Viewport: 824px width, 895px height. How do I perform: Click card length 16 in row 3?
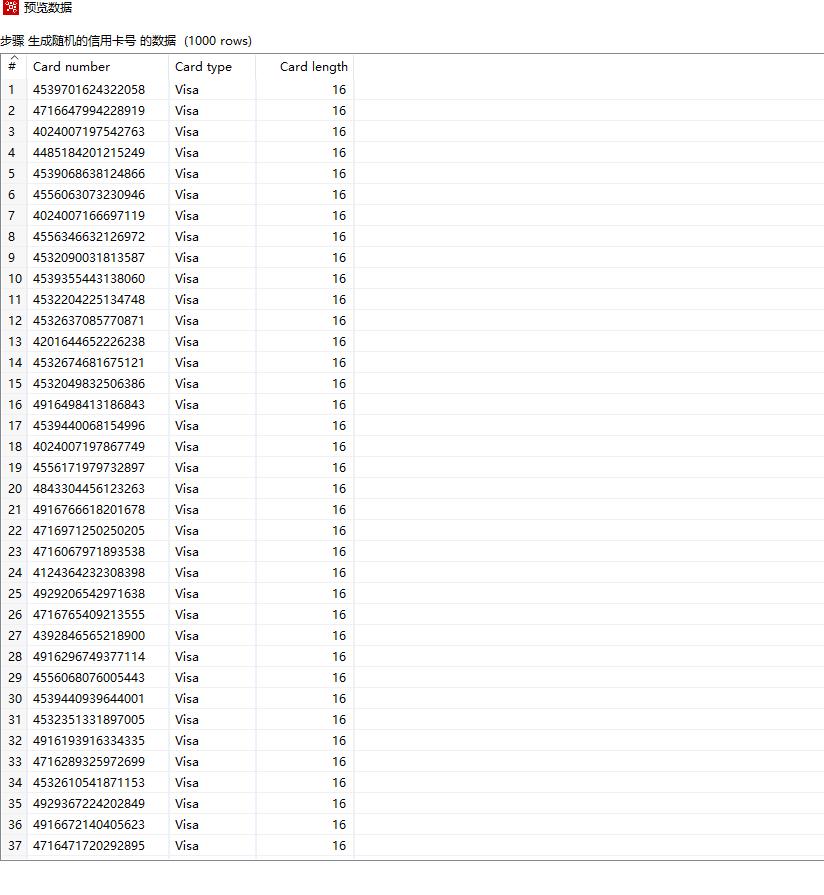tap(340, 132)
